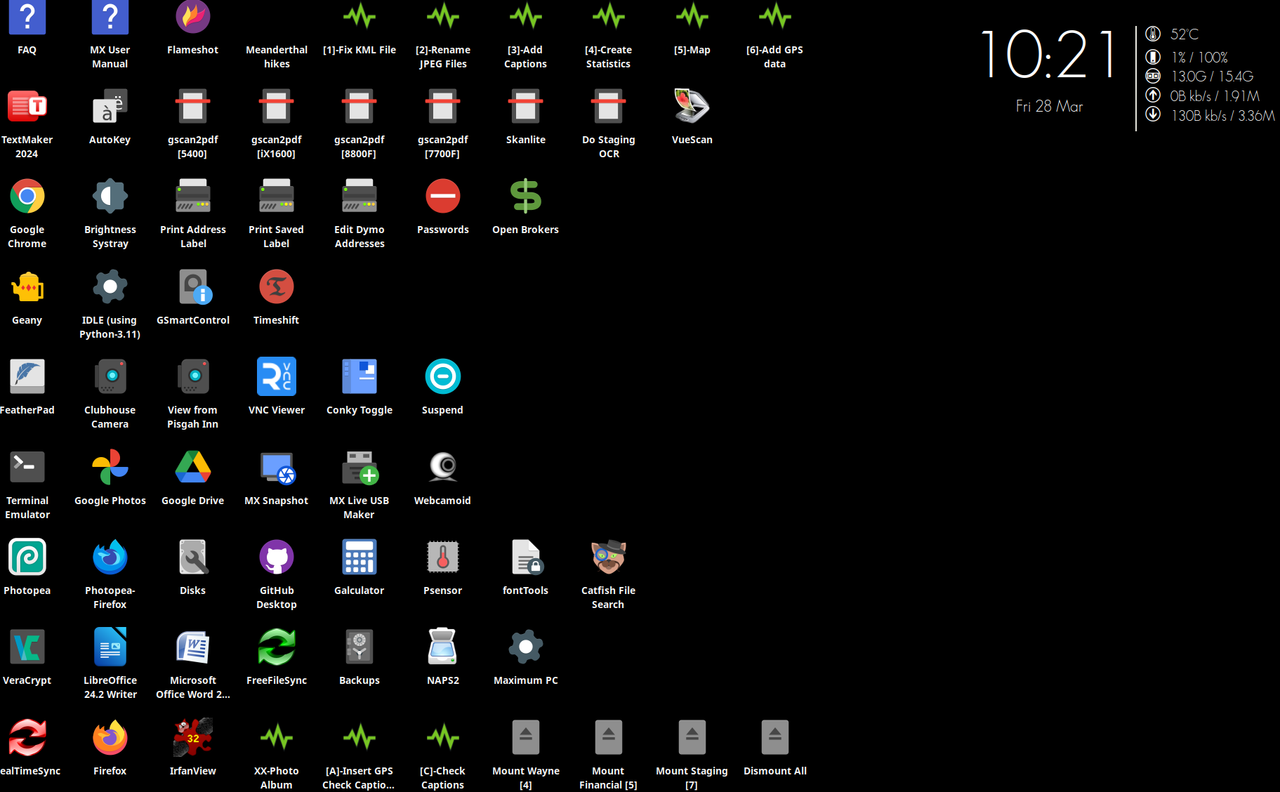Launch Geany editor
Image resolution: width=1280 pixels, height=792 pixels.
click(27, 287)
